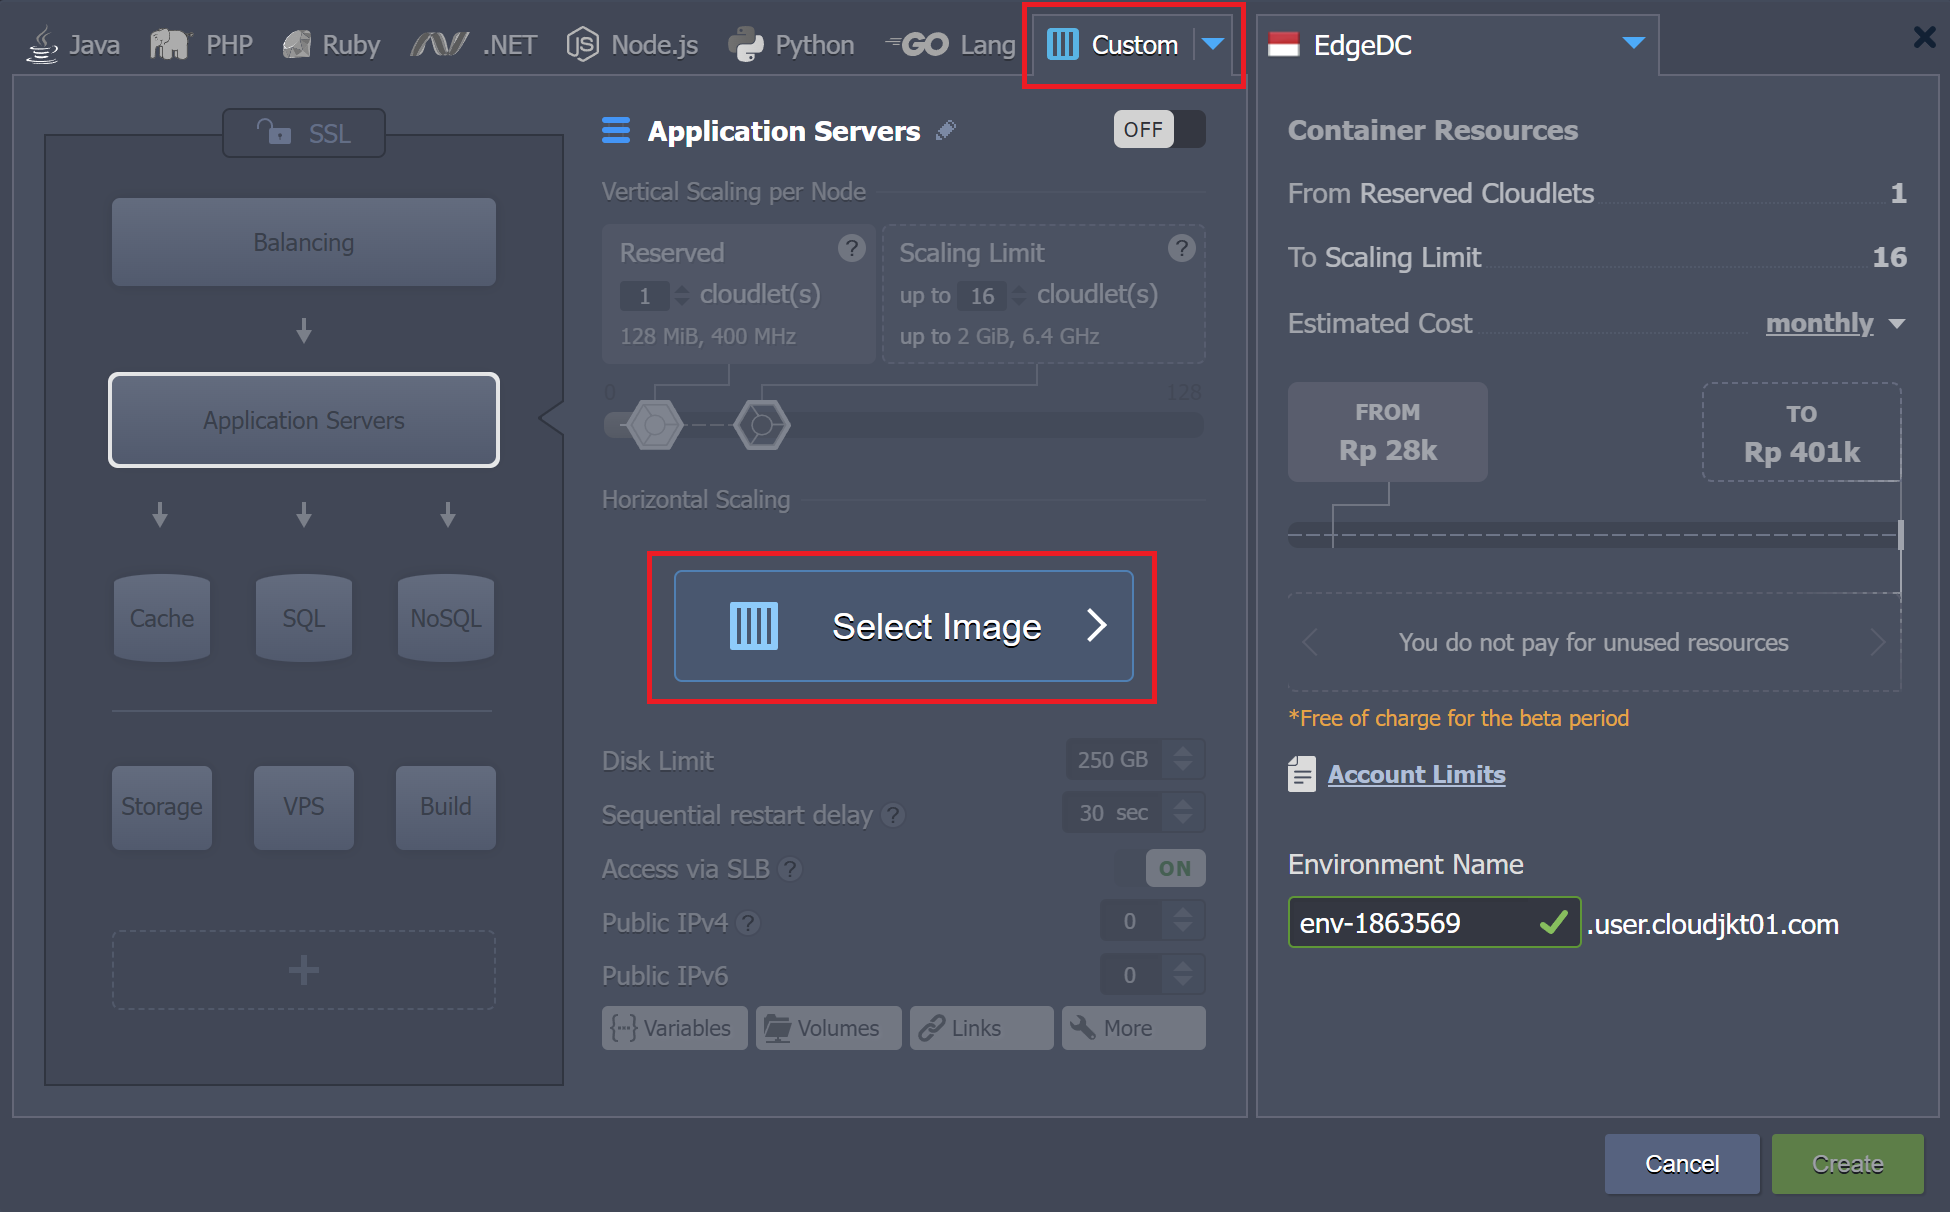Select the NoSQL node icon

(x=444, y=619)
